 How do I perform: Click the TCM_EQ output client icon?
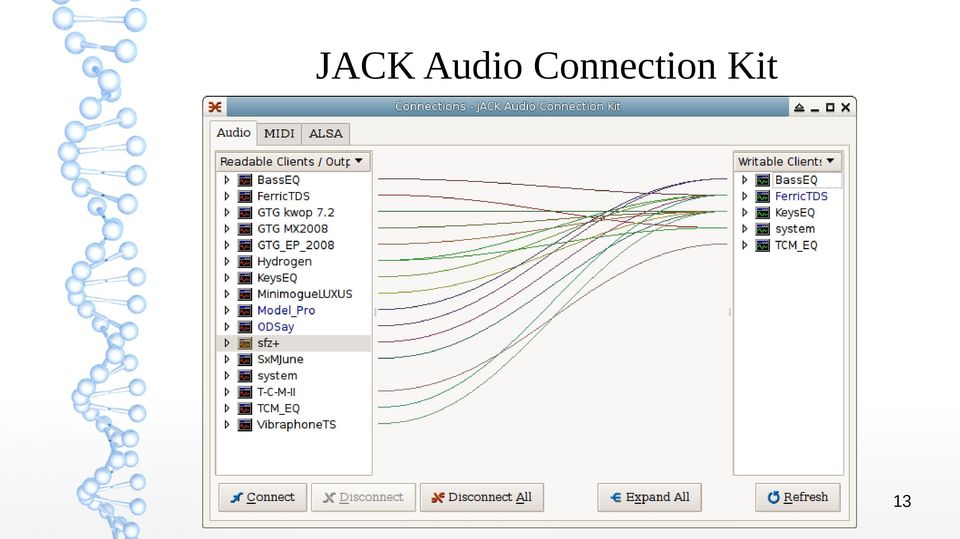click(x=245, y=409)
